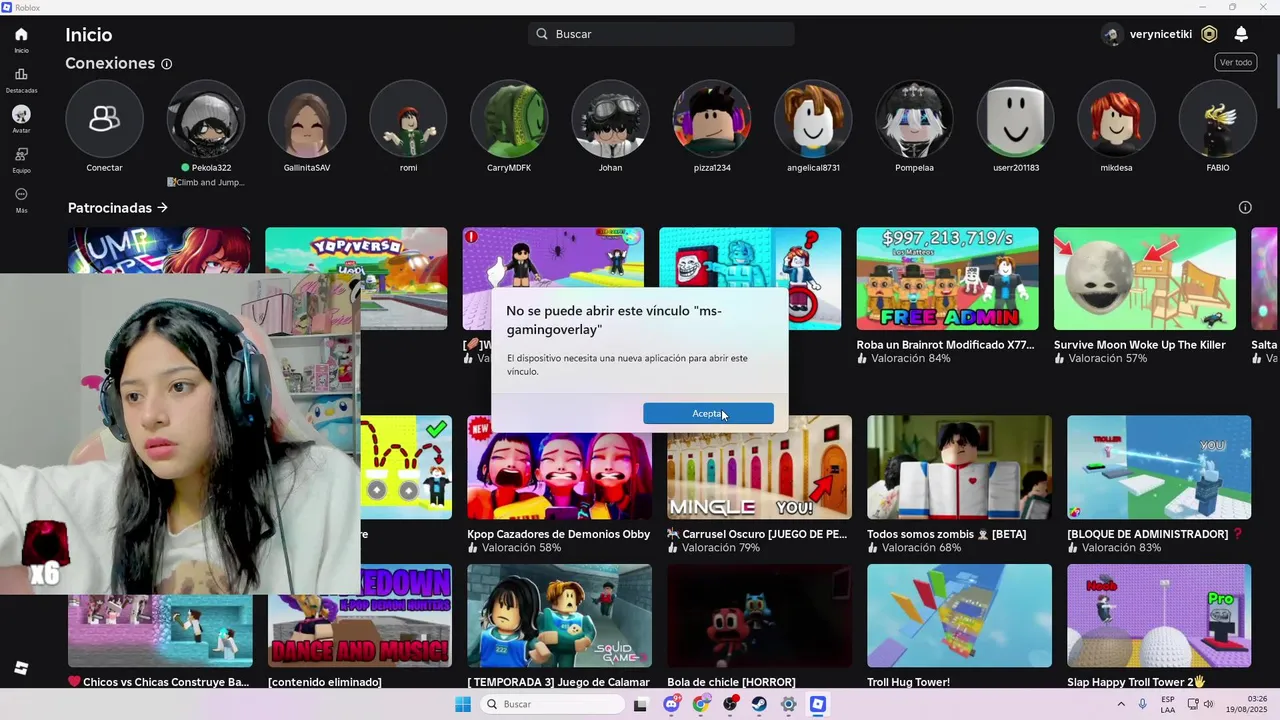Click the Troll Hug Tower! title

tap(908, 682)
